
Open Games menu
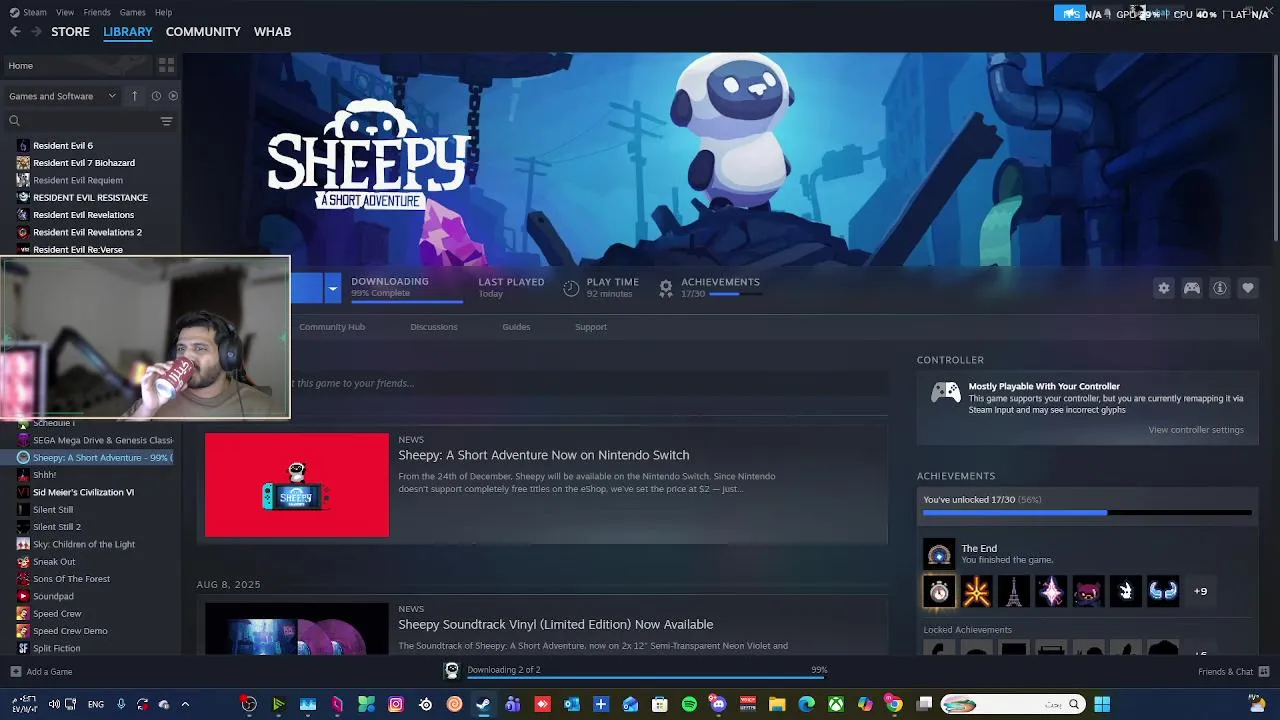click(x=132, y=12)
